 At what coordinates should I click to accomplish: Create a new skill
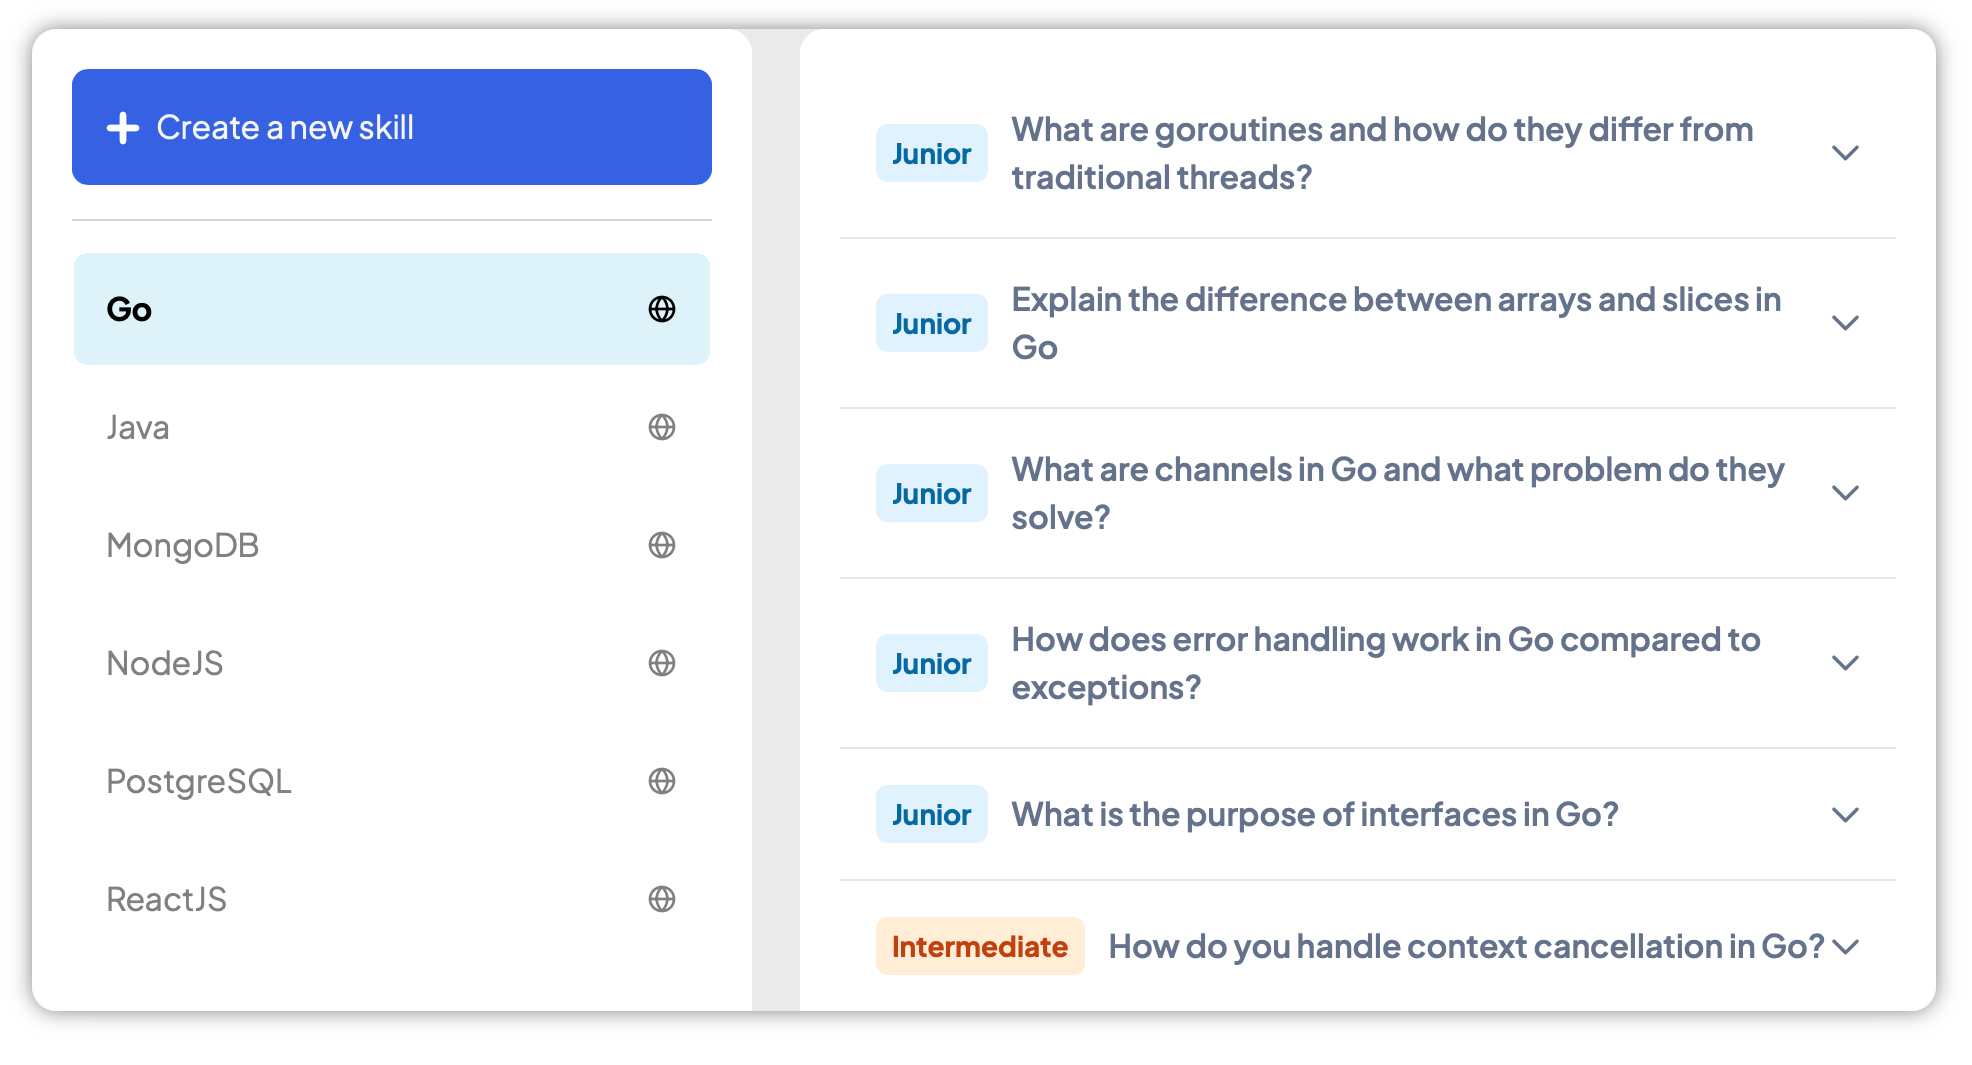coord(392,127)
